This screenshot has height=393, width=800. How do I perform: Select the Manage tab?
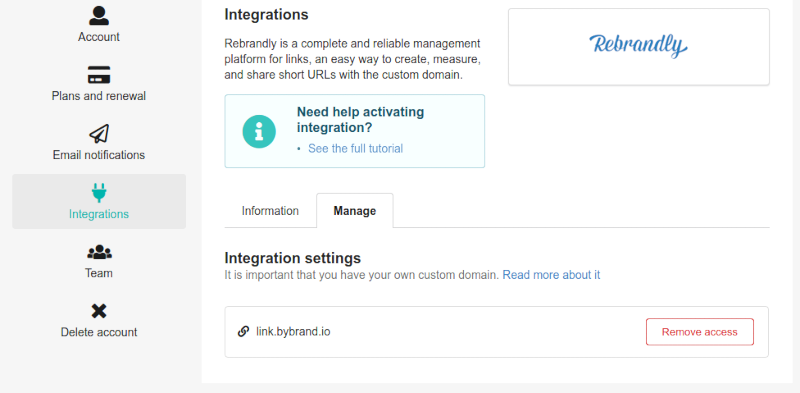[355, 211]
